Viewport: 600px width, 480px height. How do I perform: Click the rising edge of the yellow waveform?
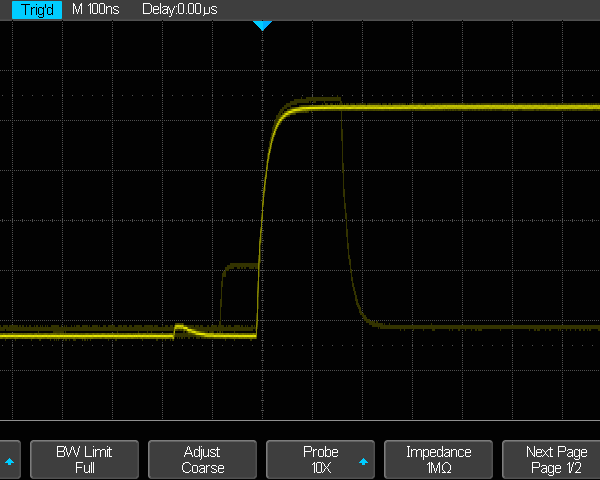pos(263,220)
